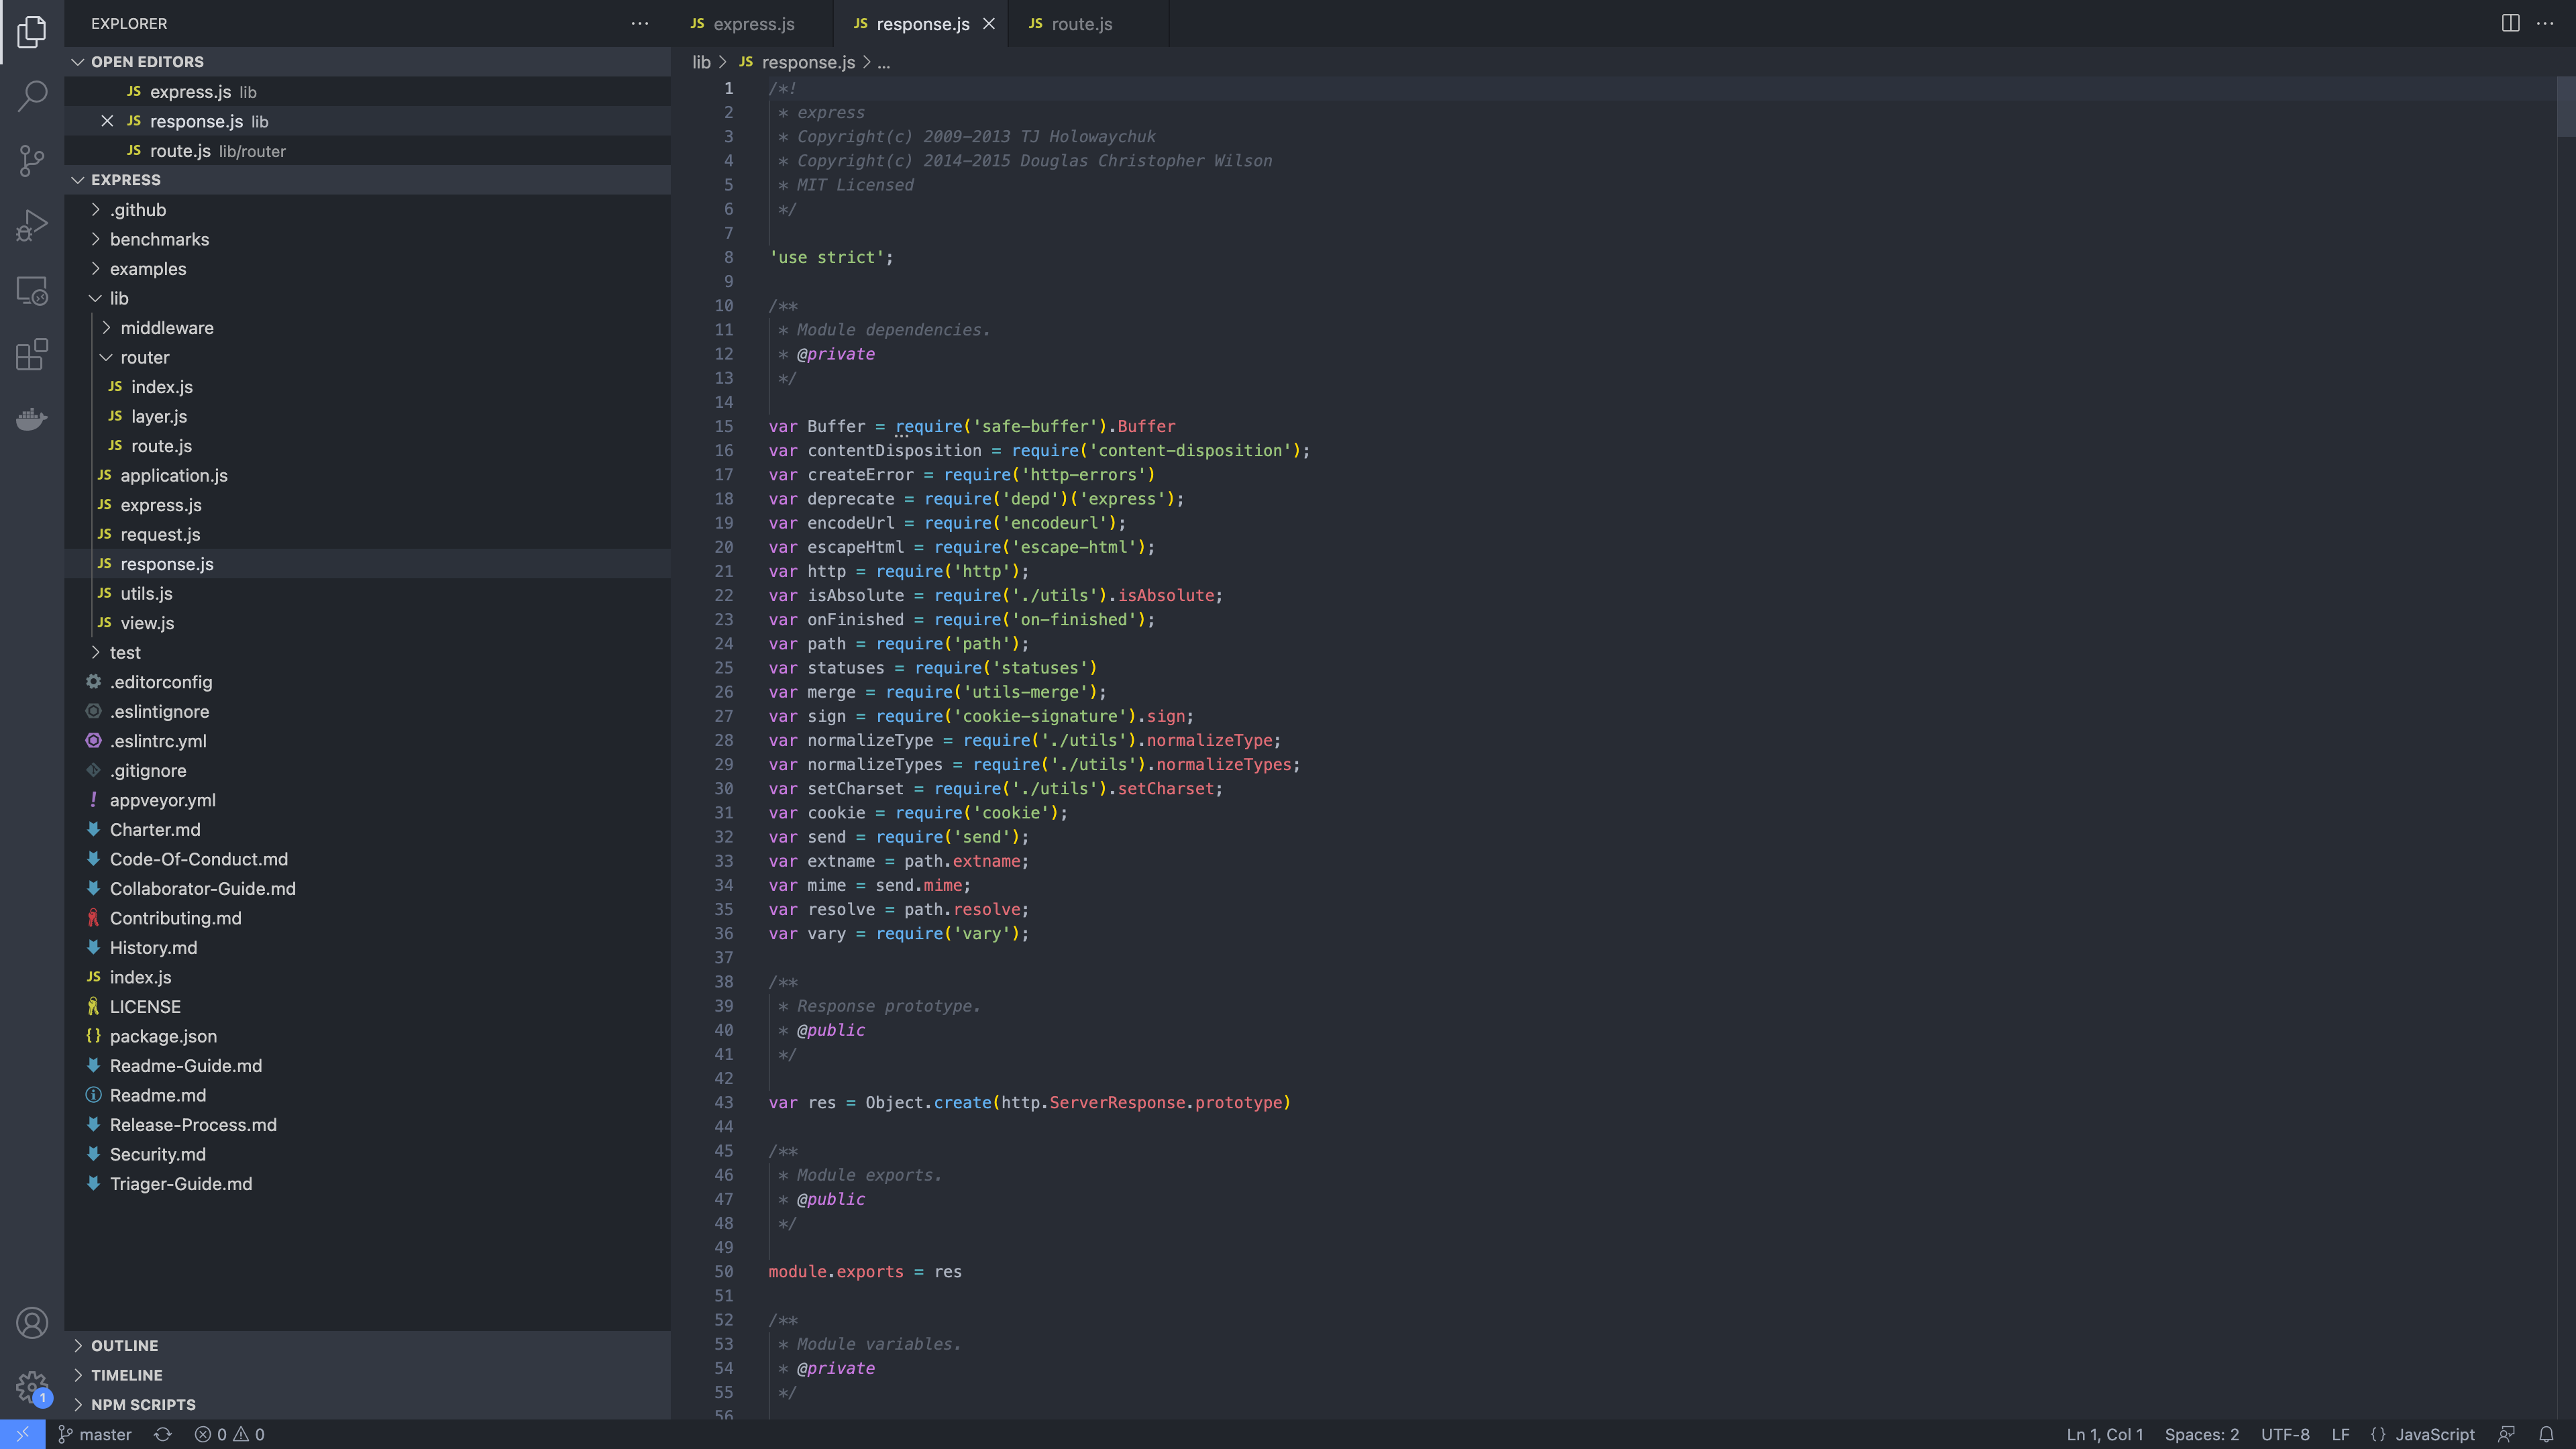The height and width of the screenshot is (1449, 2576).
Task: Open Remote Explorer icon
Action: click(32, 290)
